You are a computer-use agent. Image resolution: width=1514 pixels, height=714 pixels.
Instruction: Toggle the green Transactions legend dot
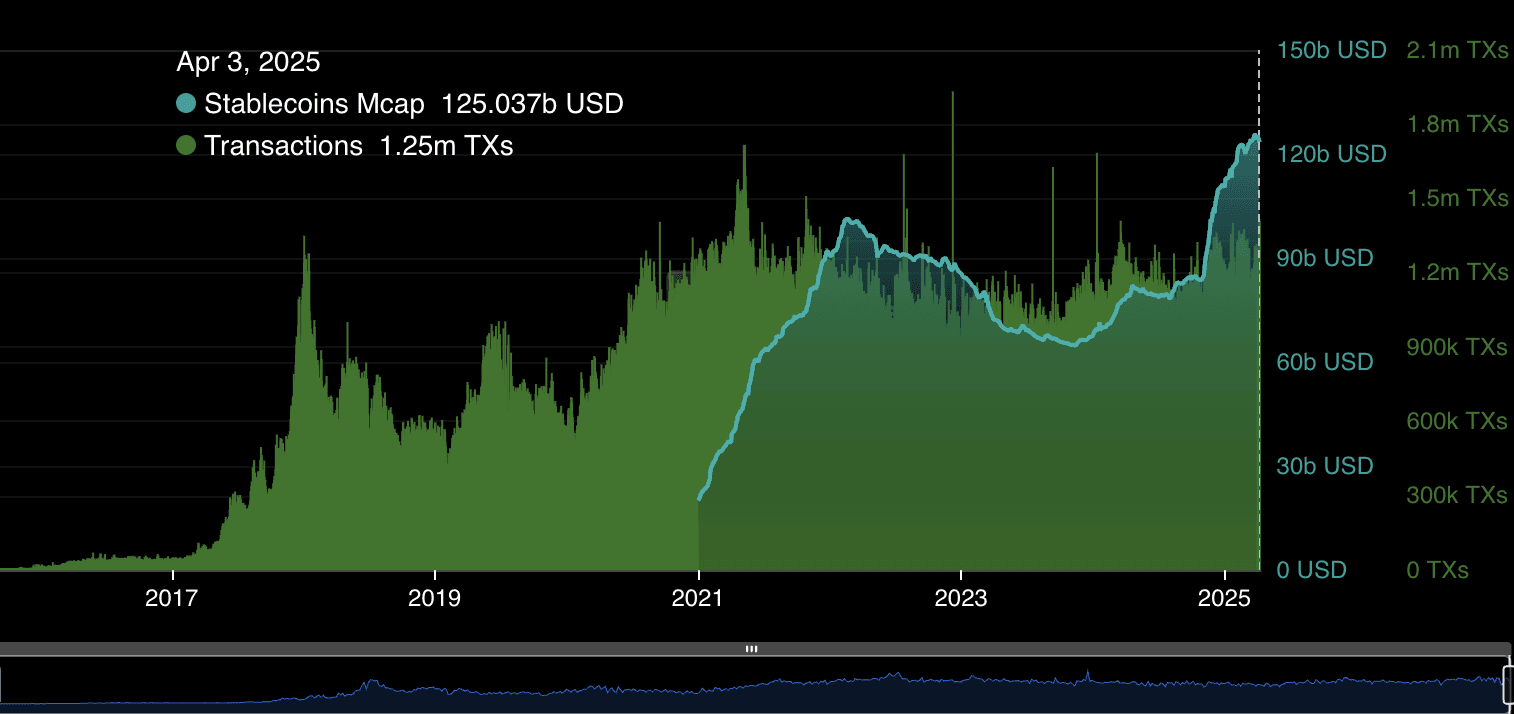pyautogui.click(x=185, y=145)
